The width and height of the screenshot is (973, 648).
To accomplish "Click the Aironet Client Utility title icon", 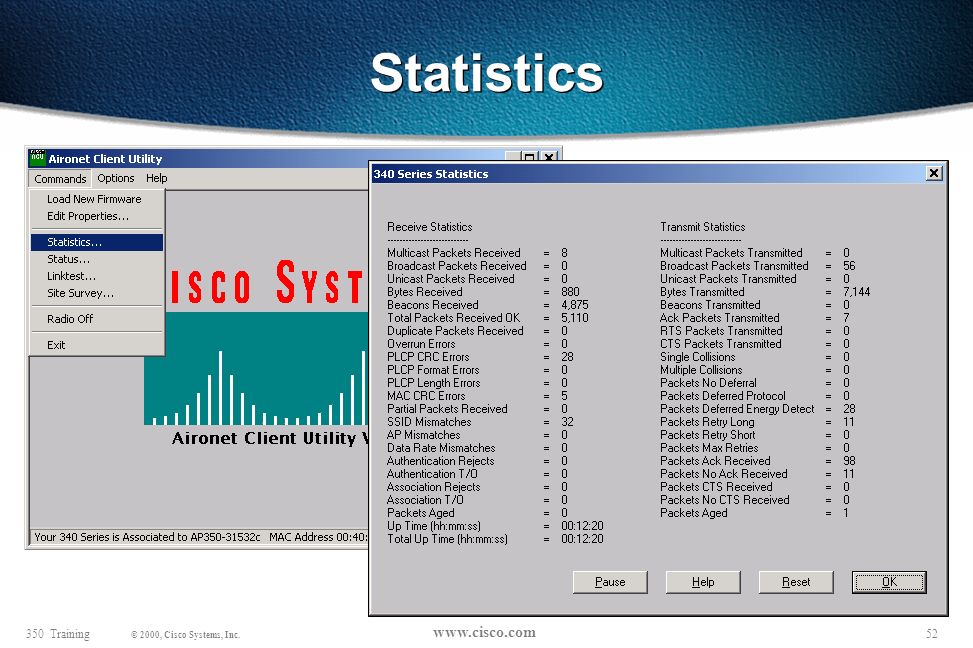I will click(x=37, y=158).
